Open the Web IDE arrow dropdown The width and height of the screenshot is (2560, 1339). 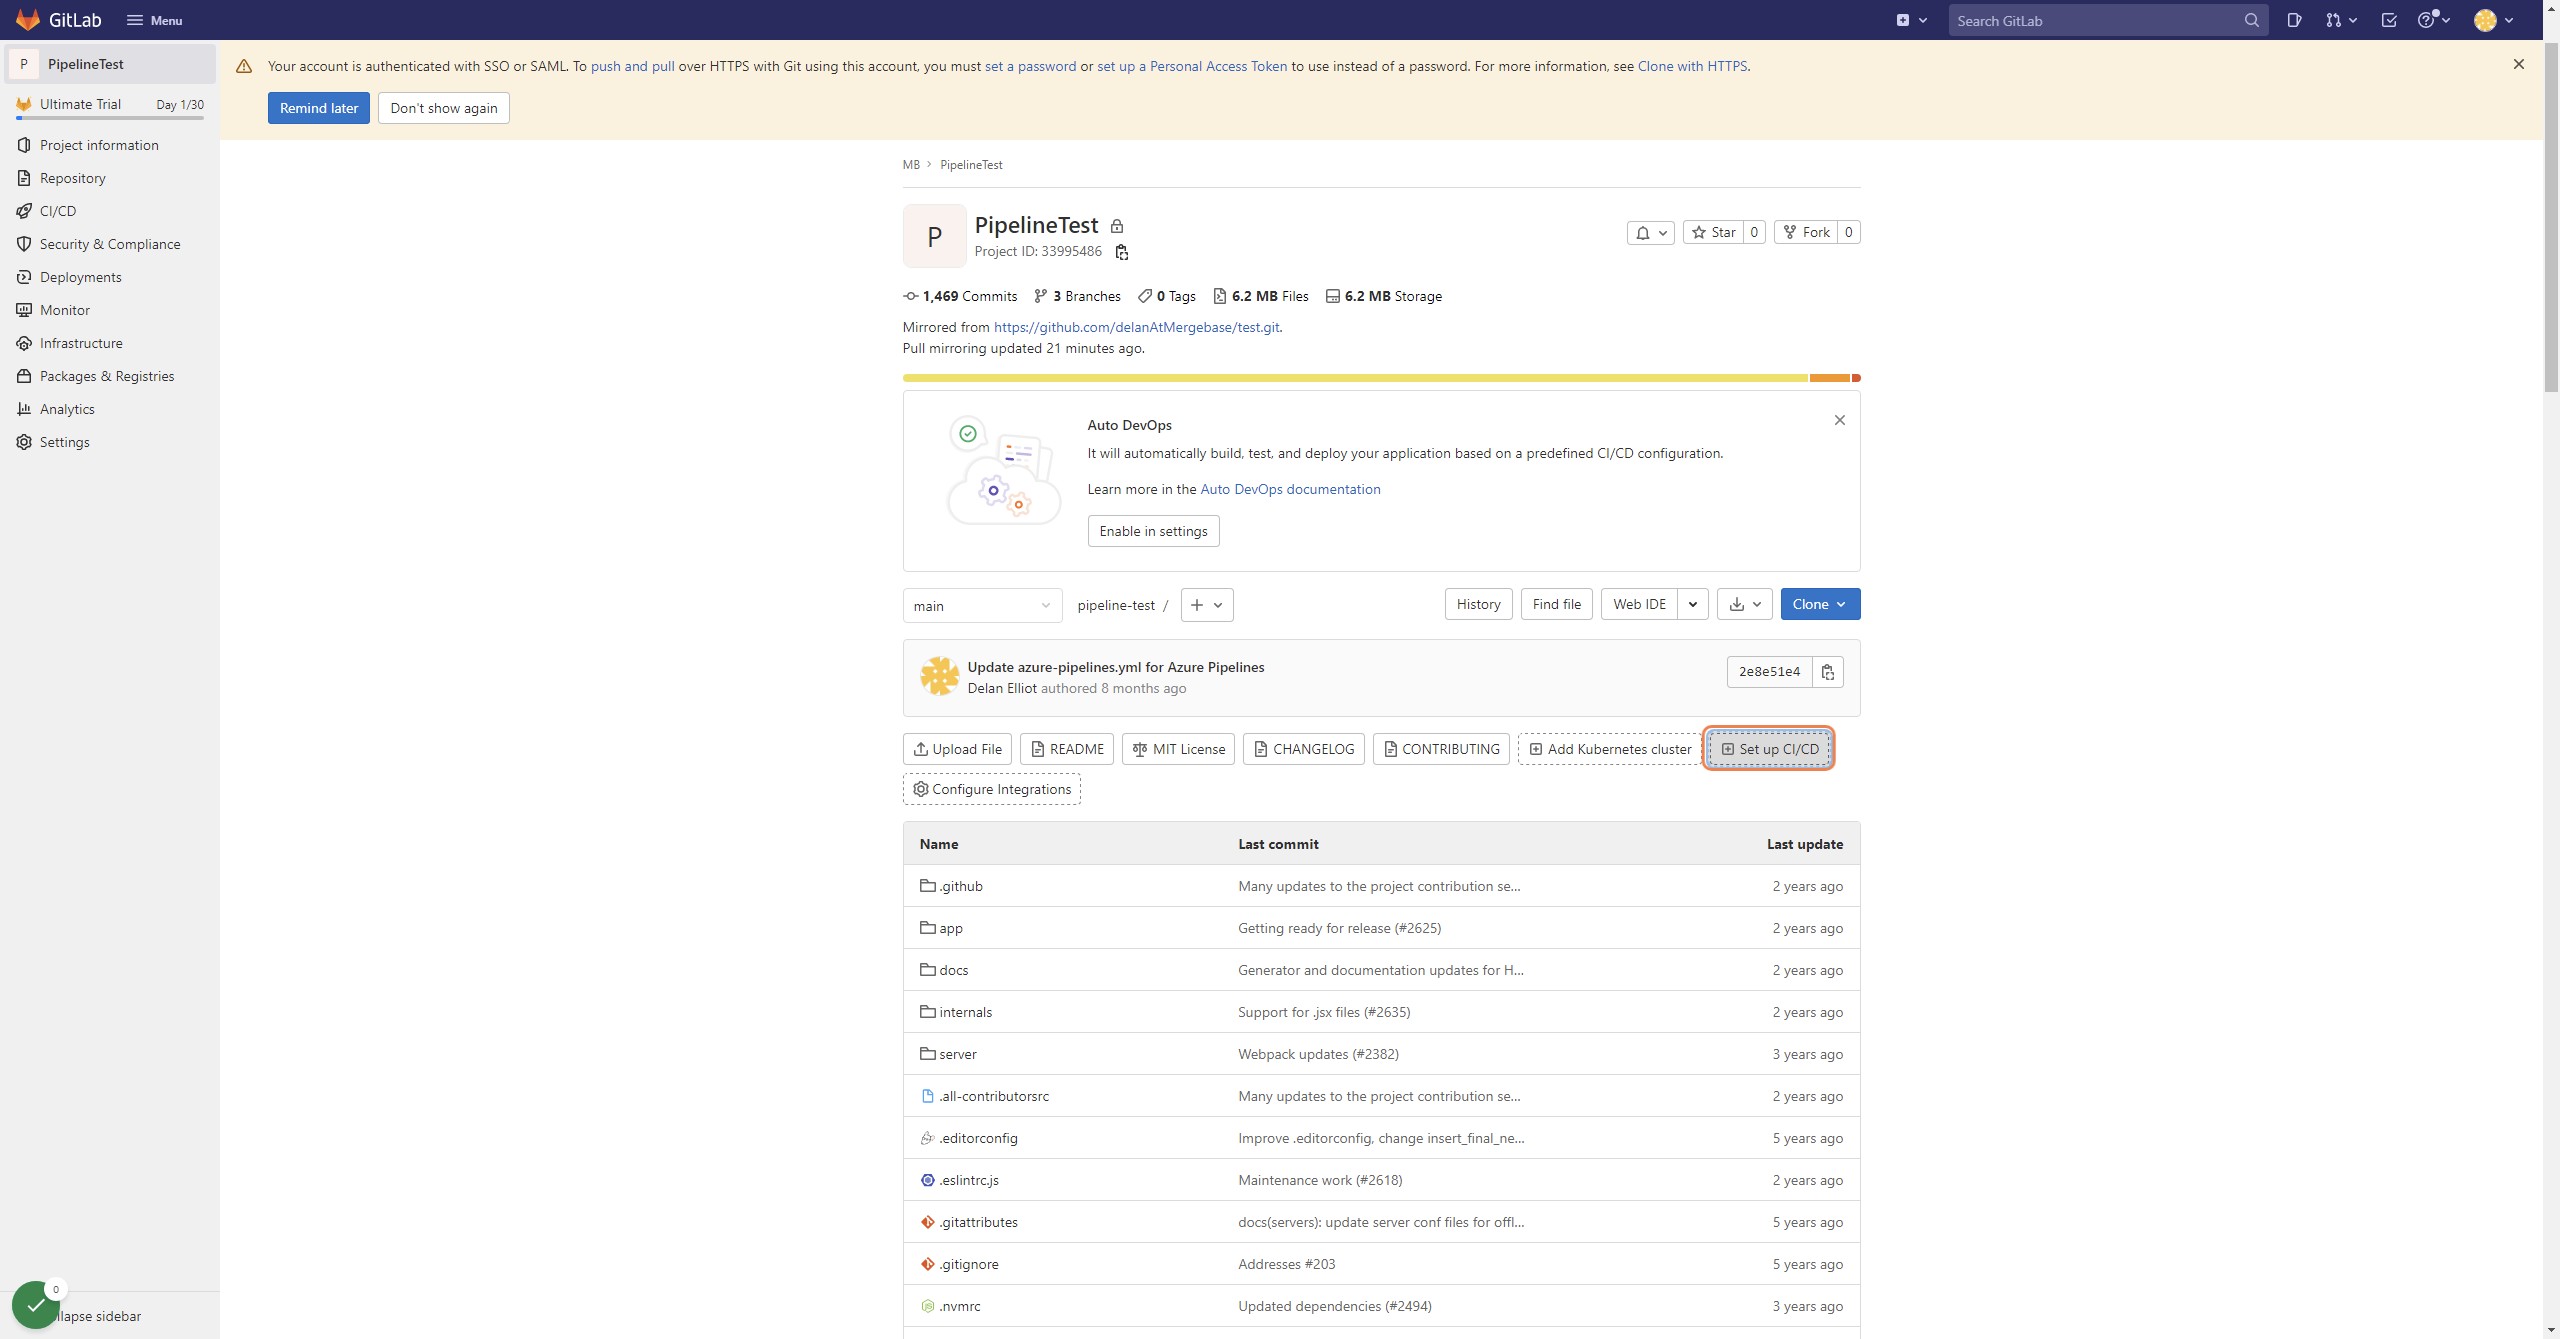[x=1693, y=604]
